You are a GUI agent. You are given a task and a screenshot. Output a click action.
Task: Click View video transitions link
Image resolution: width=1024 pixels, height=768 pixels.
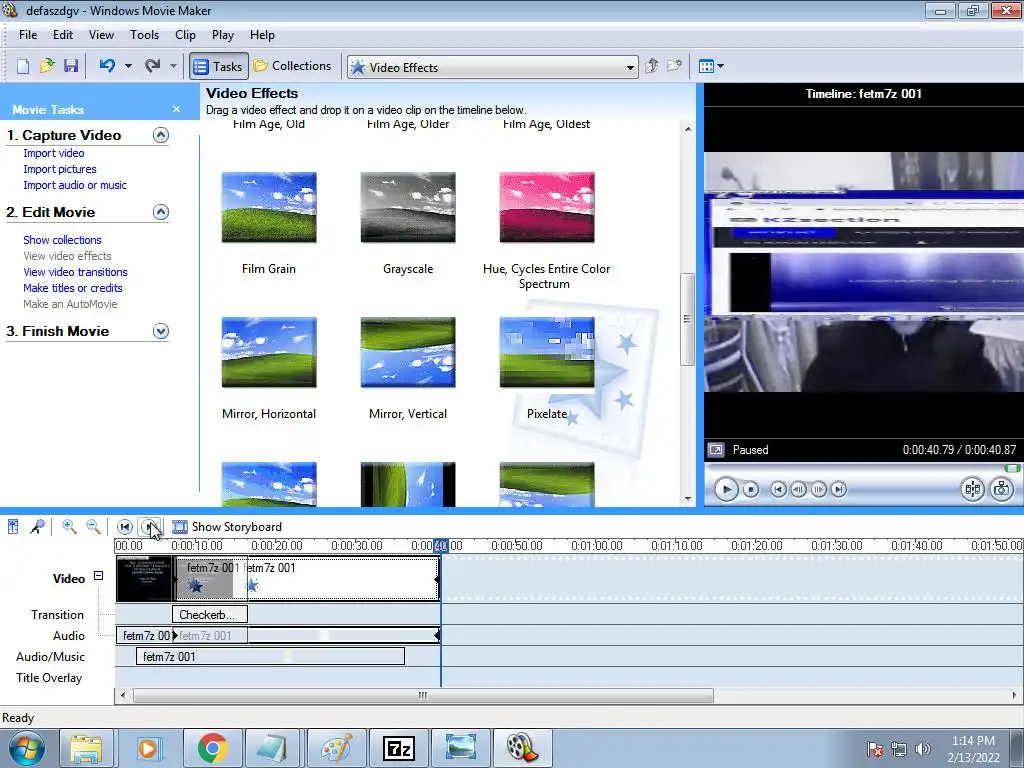click(76, 272)
